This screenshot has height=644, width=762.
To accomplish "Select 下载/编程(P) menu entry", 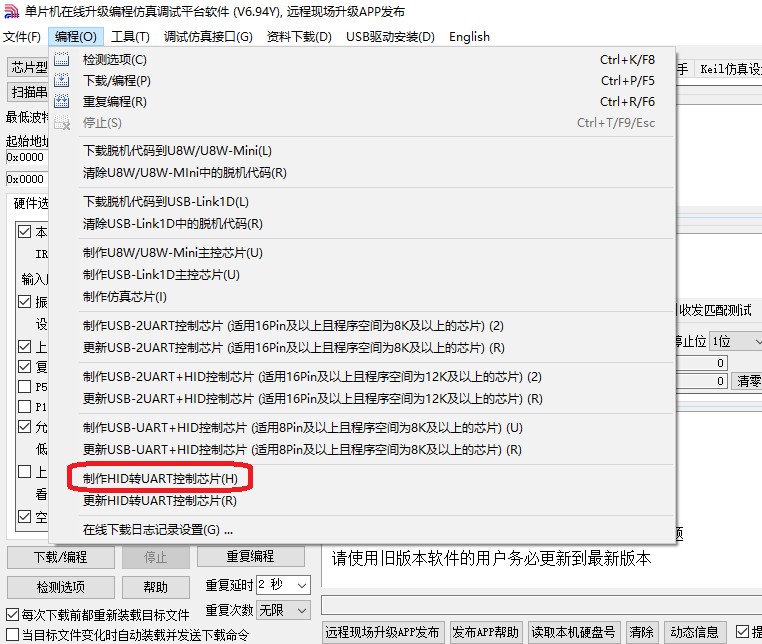I will (x=362, y=80).
